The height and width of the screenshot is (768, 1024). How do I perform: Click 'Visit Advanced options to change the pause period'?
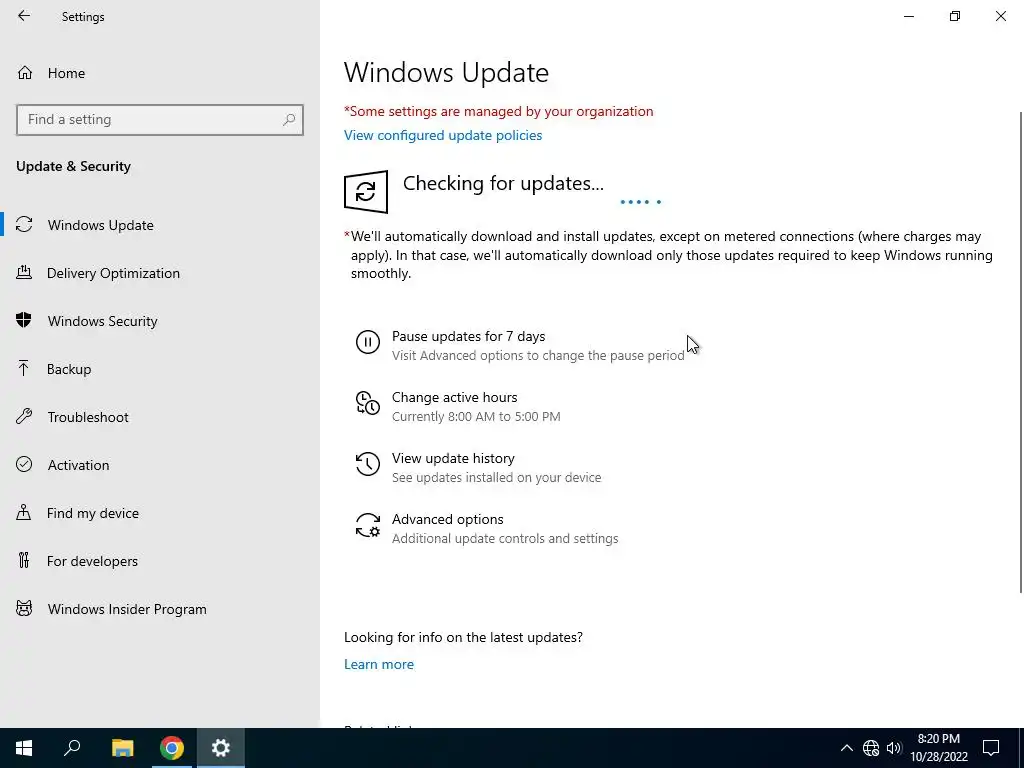coord(538,355)
